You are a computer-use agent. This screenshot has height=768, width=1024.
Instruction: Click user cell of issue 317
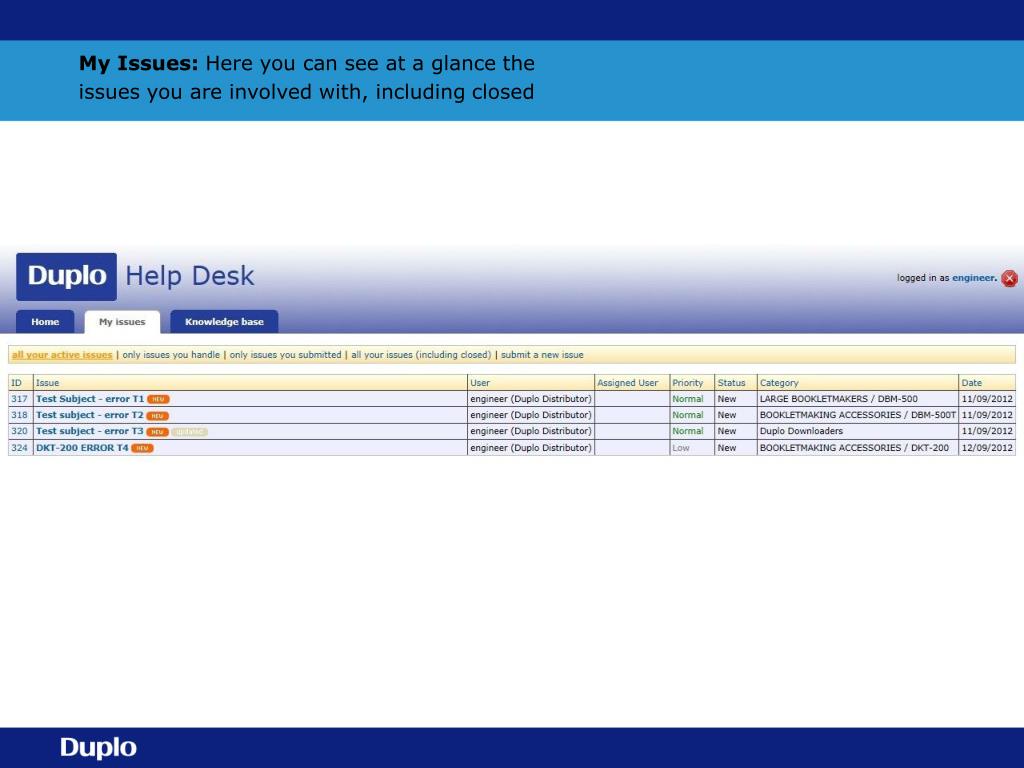pos(531,398)
